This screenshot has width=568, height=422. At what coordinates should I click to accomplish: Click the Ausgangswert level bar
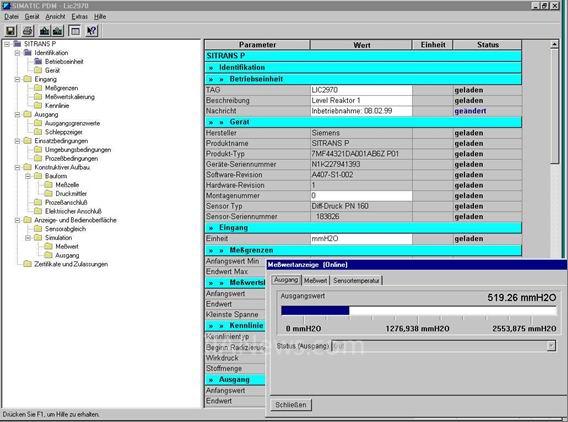[x=418, y=310]
